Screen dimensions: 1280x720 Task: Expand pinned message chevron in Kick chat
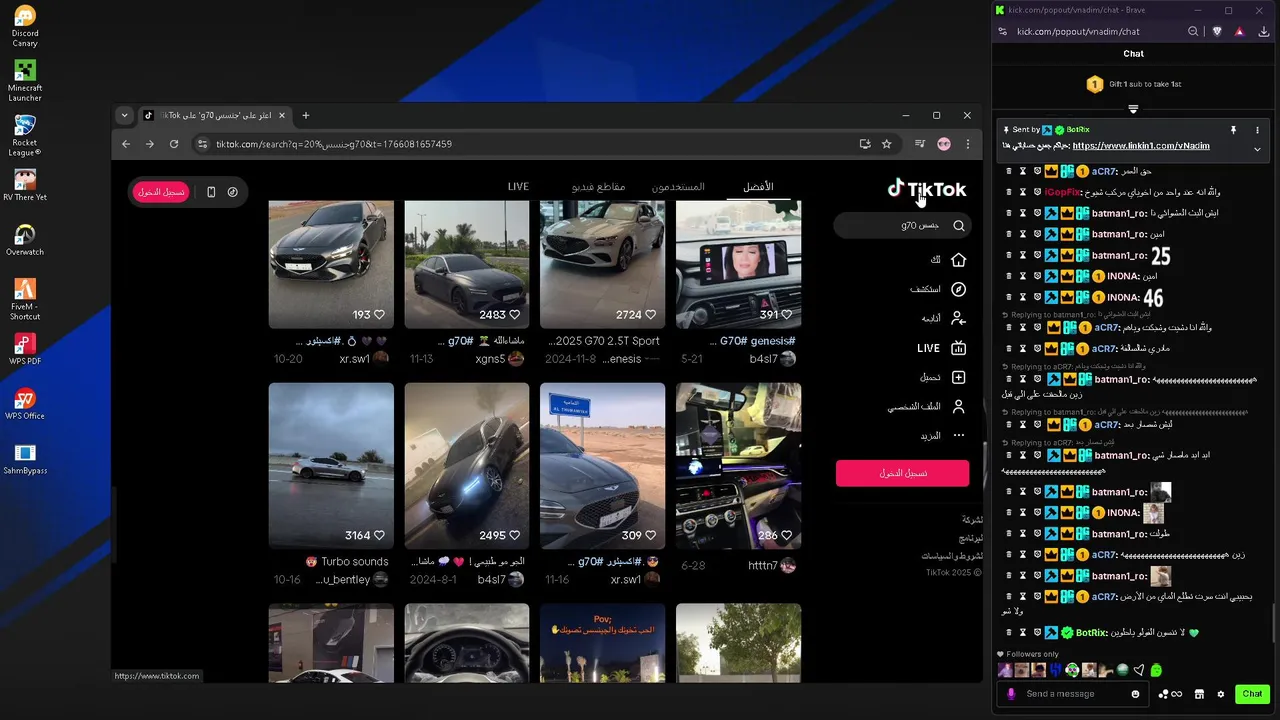pyautogui.click(x=1257, y=149)
